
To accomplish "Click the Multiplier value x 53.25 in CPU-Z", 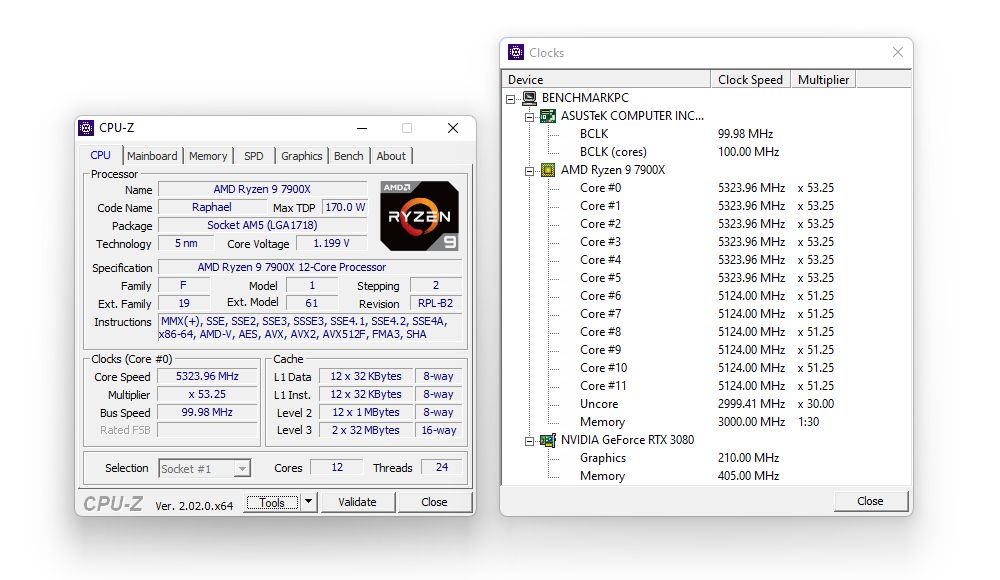I will (207, 394).
